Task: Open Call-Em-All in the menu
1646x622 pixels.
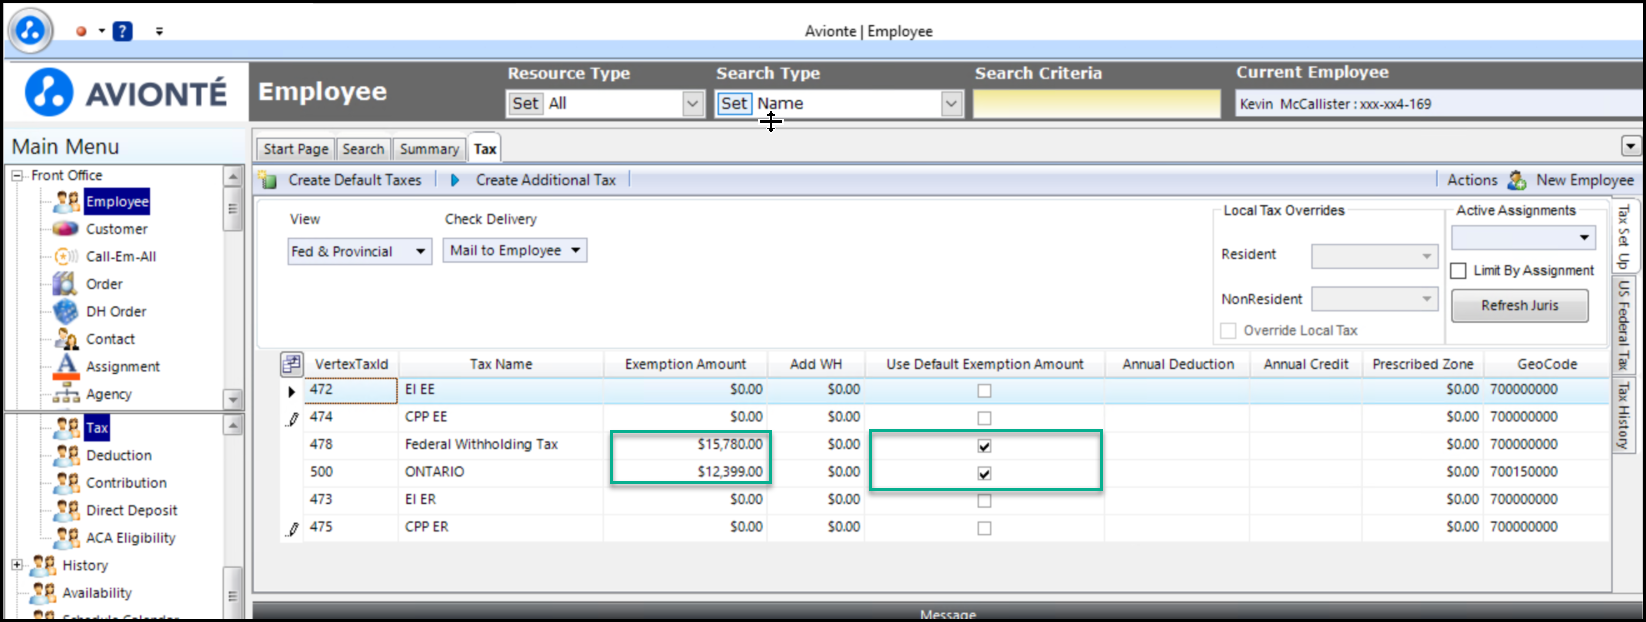Action: 121,256
